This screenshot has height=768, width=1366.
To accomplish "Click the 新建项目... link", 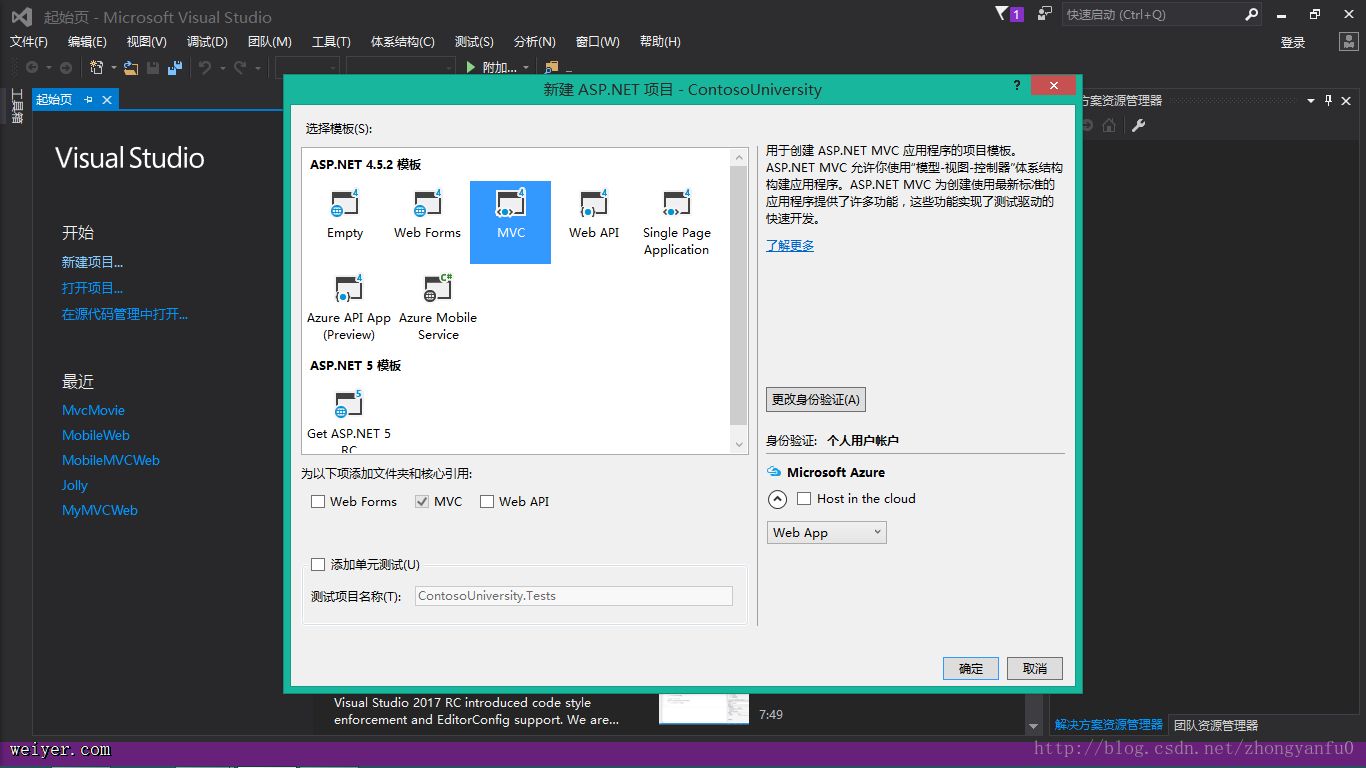I will click(x=92, y=262).
